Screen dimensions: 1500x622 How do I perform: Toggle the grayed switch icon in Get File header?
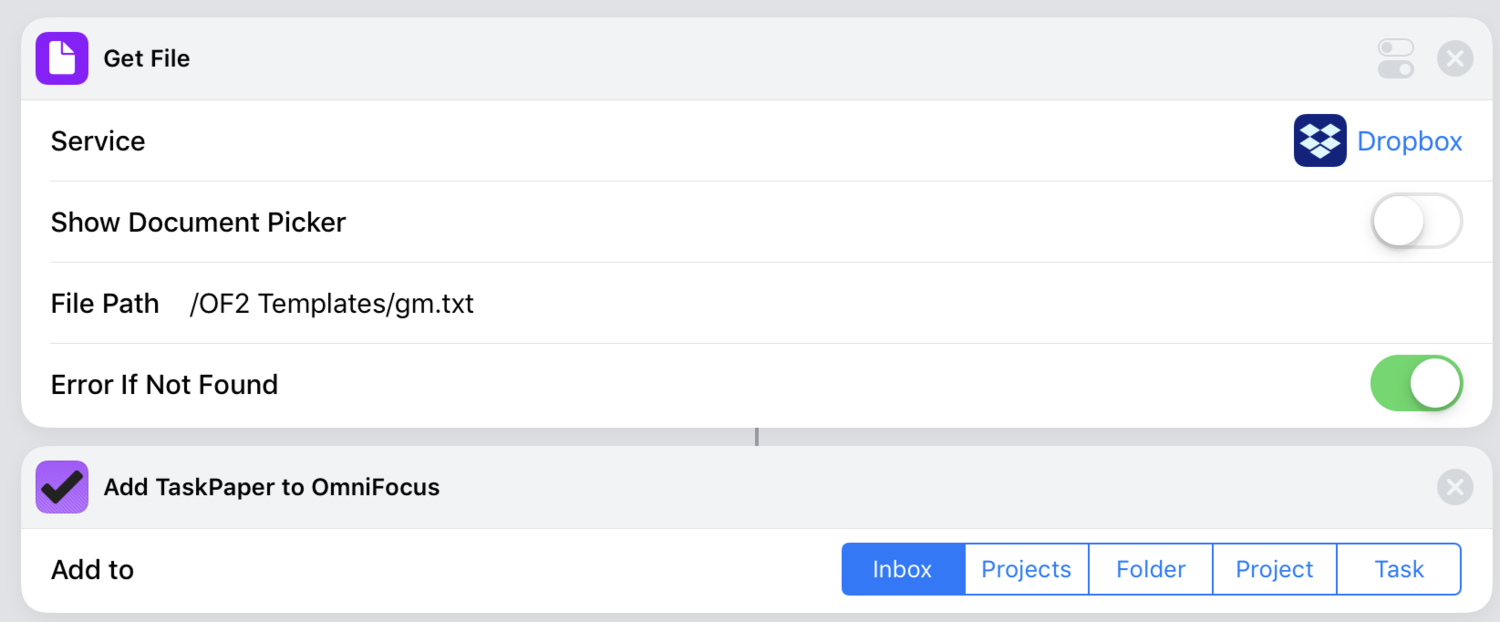point(1395,58)
